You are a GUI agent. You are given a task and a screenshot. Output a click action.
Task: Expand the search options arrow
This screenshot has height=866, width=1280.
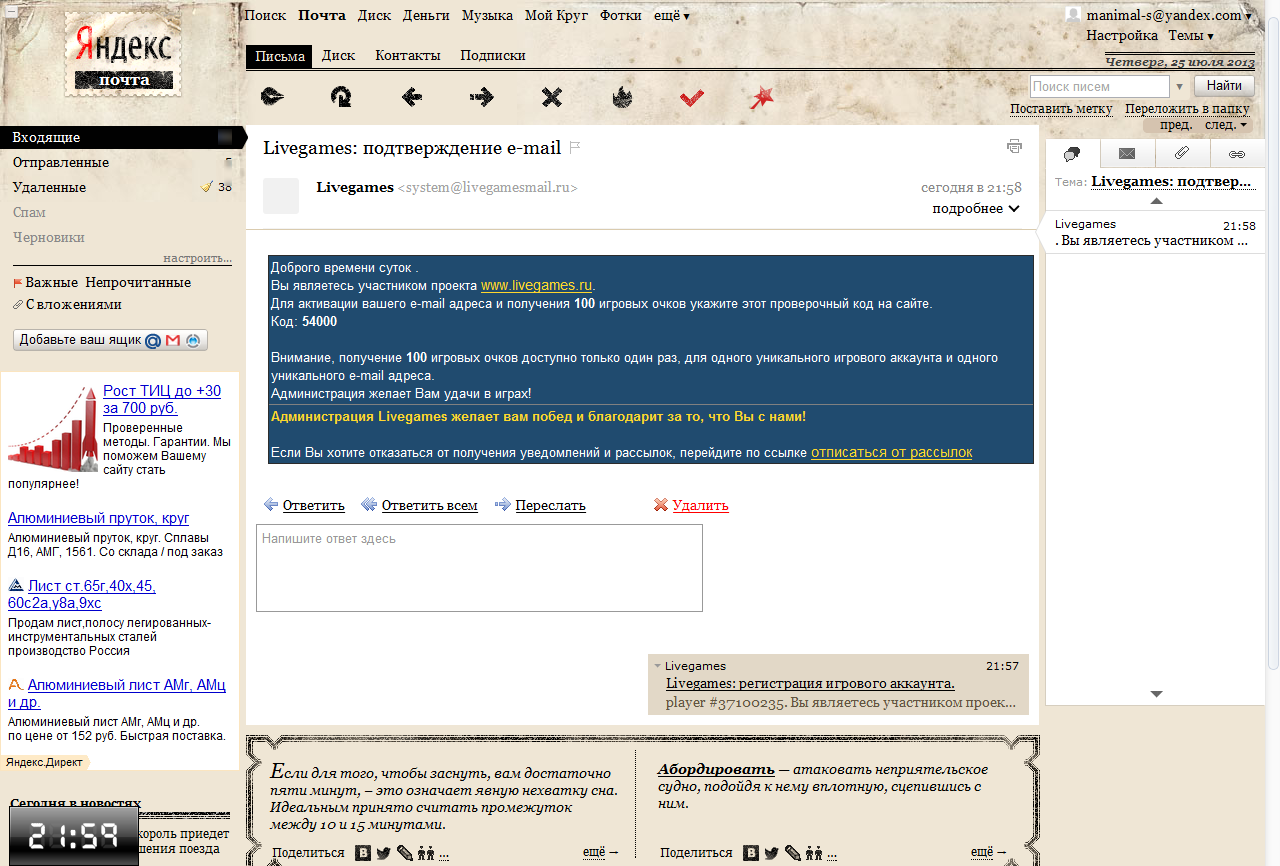click(x=1179, y=87)
